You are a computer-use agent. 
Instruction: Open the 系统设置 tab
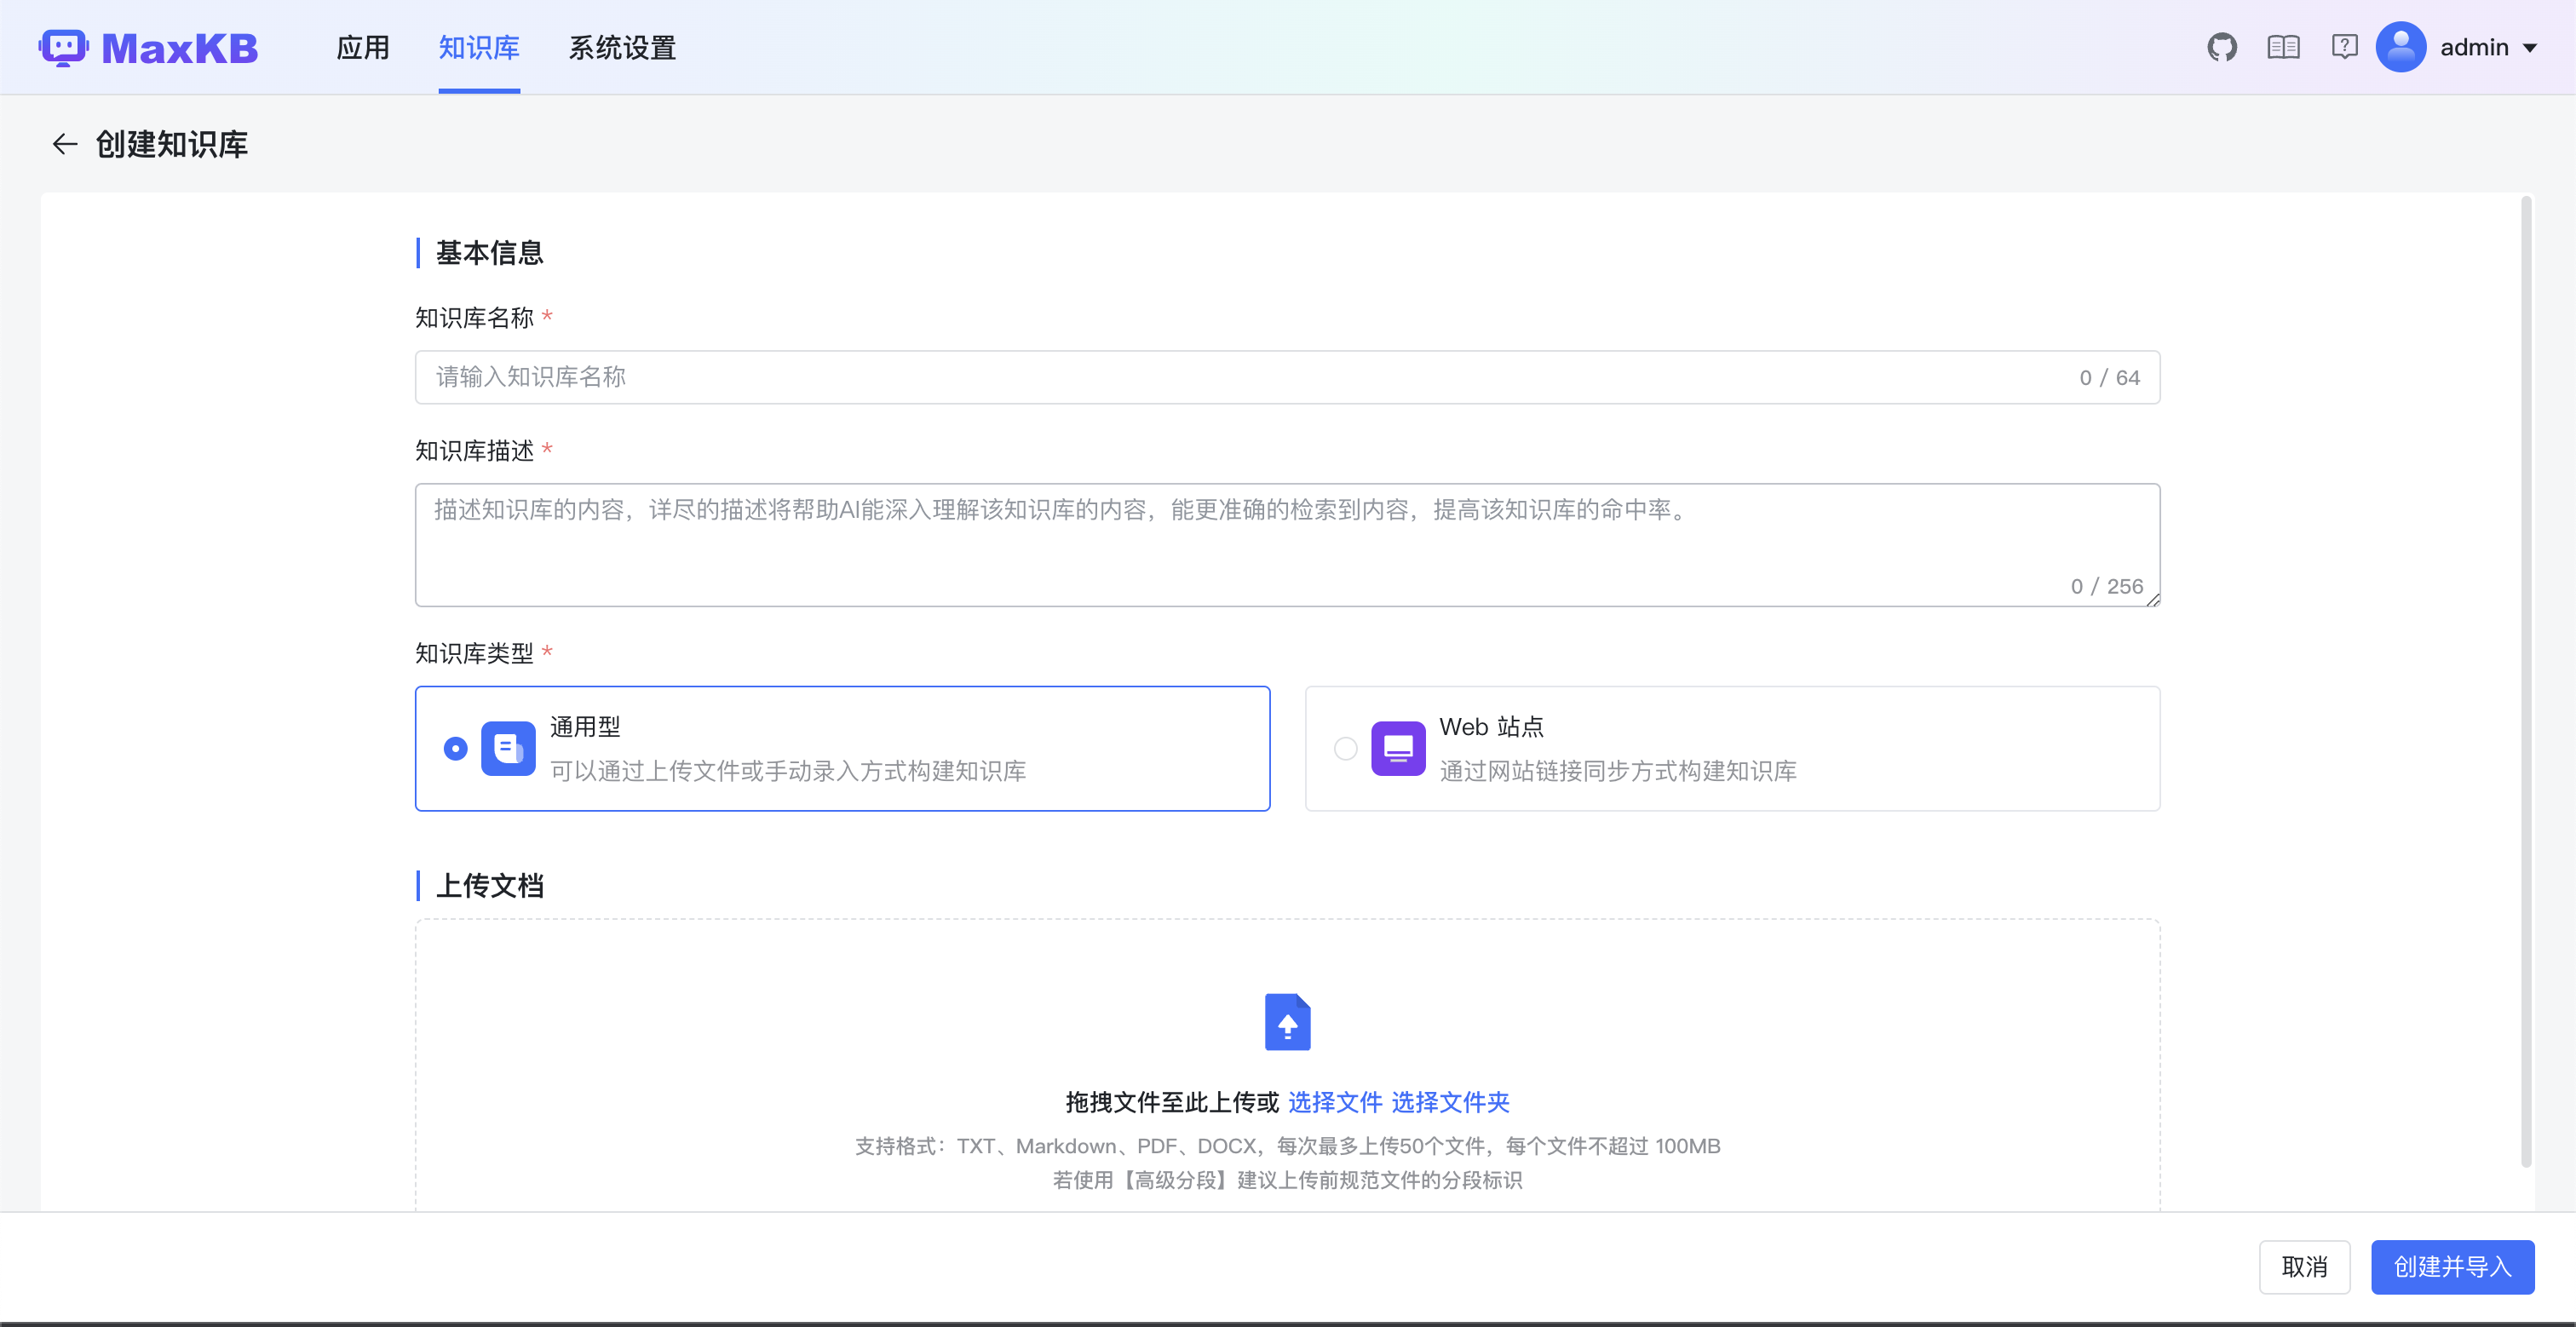click(622, 47)
